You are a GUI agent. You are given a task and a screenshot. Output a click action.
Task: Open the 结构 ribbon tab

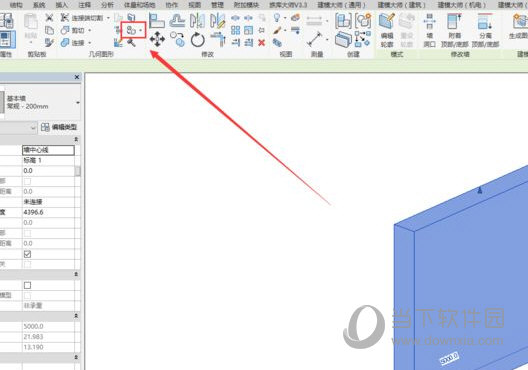coord(16,5)
